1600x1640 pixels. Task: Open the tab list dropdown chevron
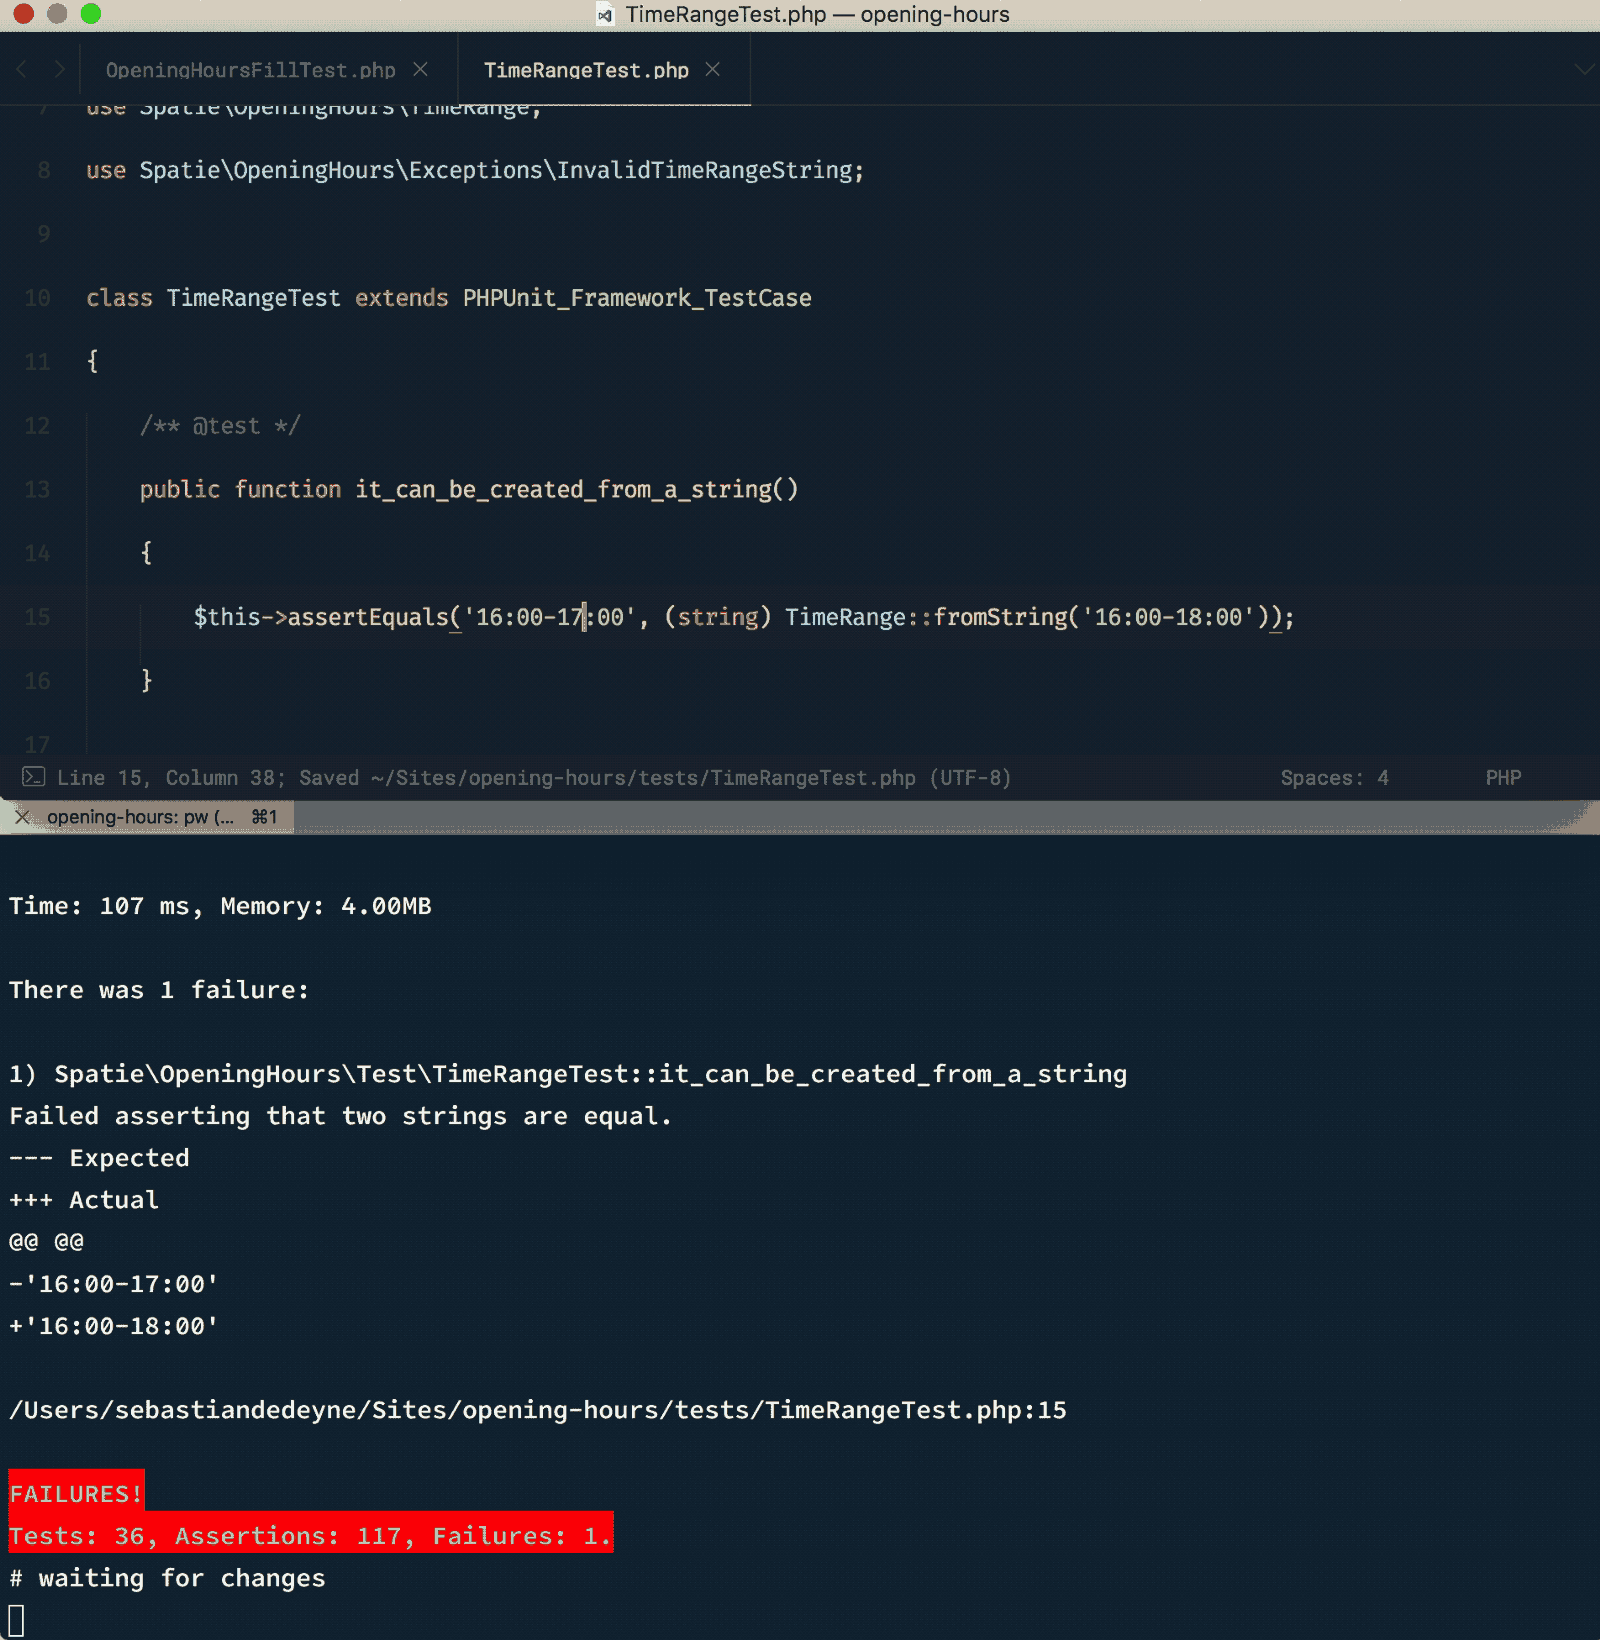1584,69
